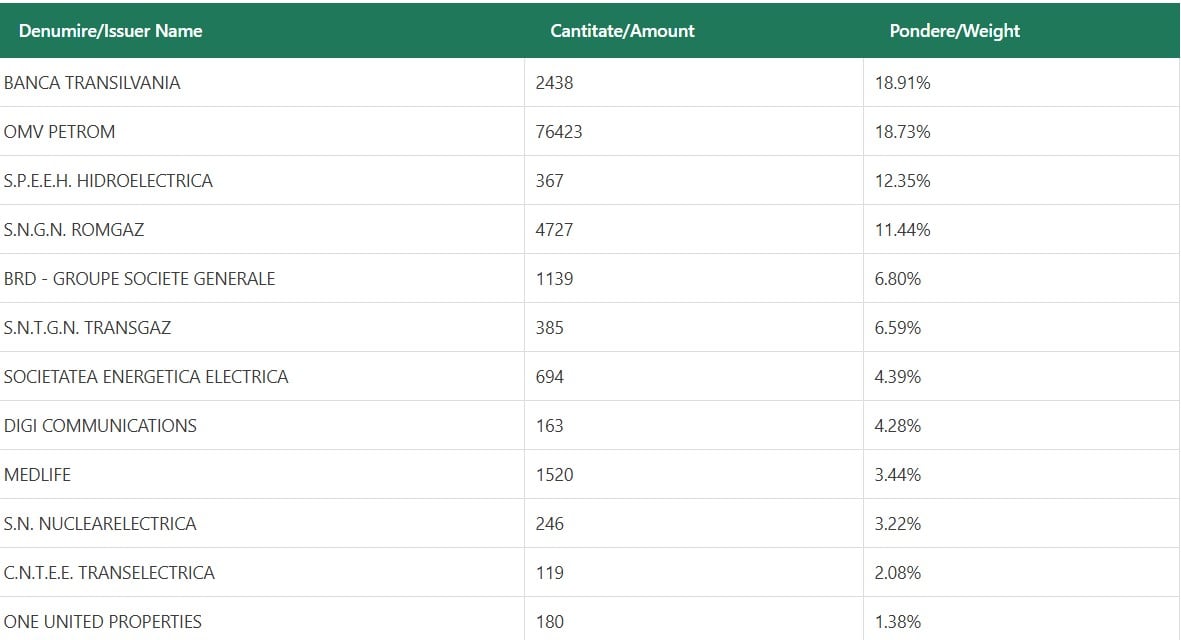Click the 76423 amount value

(558, 132)
